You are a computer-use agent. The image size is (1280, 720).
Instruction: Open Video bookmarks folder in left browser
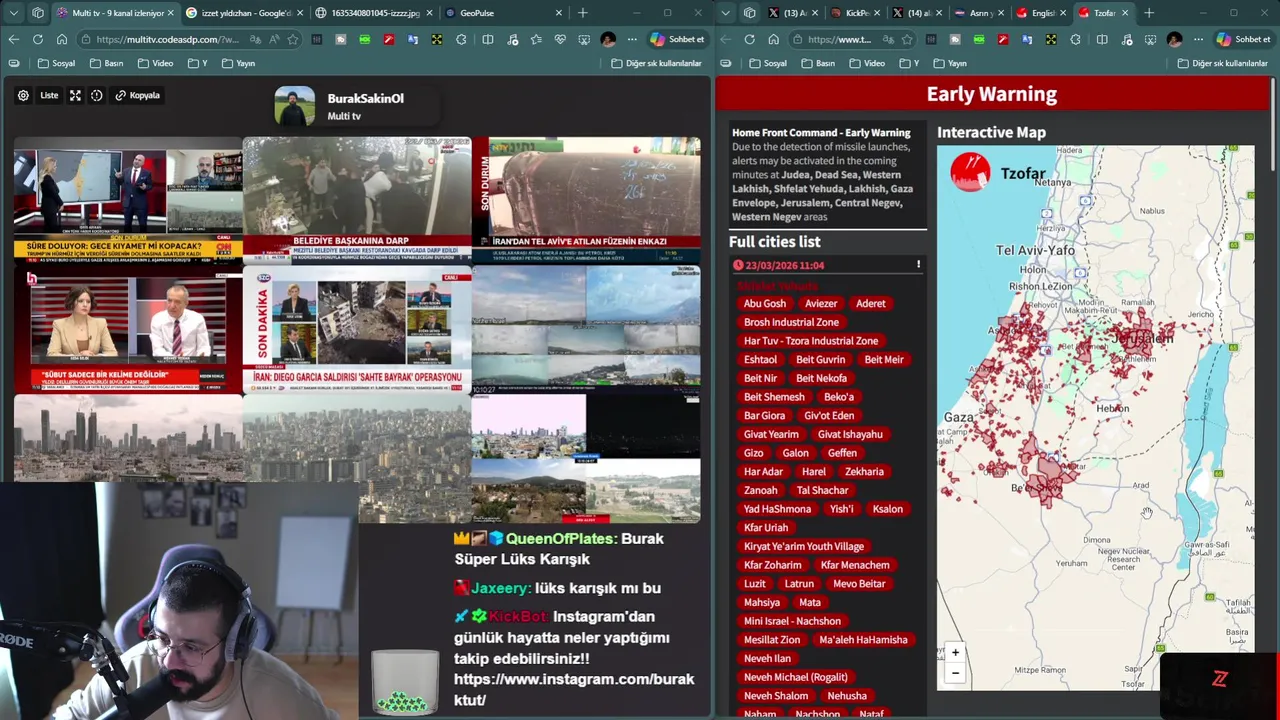click(155, 63)
